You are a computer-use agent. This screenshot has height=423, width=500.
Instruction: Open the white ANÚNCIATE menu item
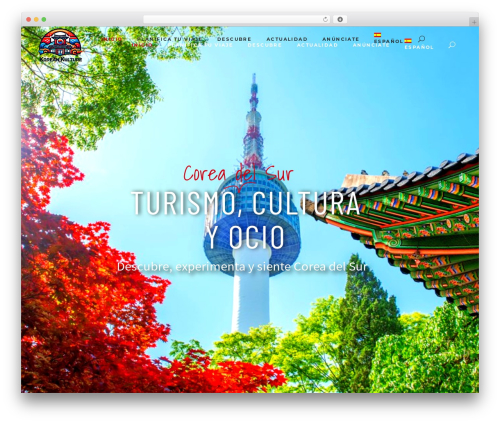click(371, 45)
